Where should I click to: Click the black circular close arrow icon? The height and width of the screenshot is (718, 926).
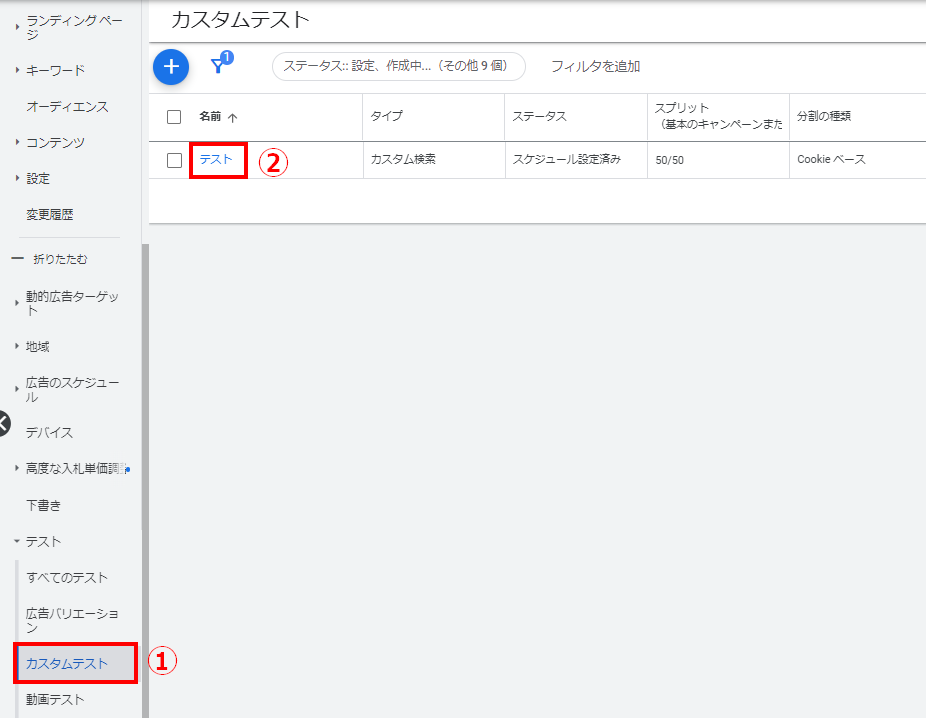[3, 423]
